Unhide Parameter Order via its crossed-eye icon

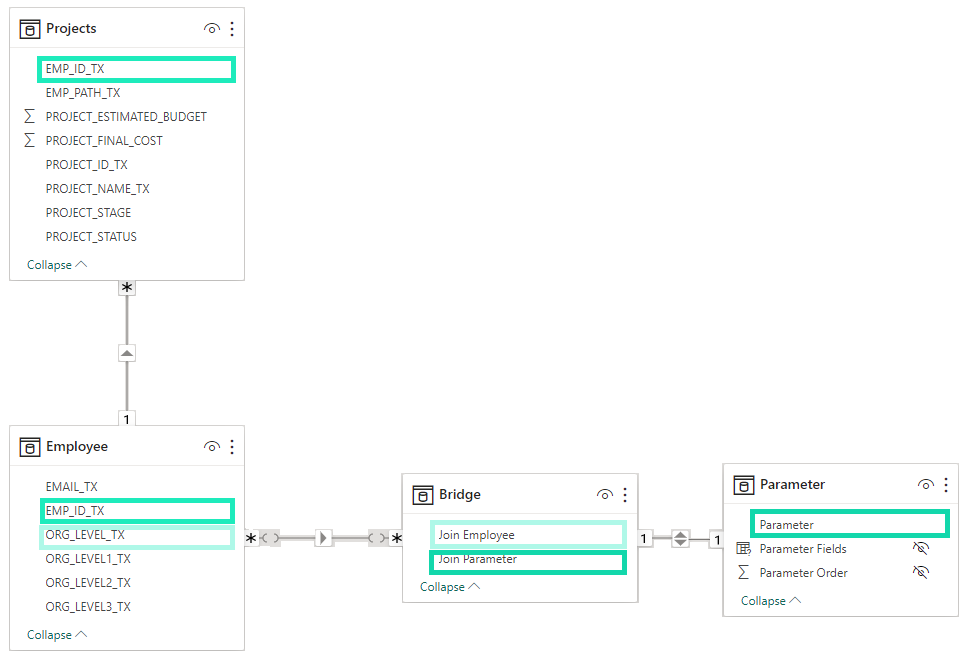tap(920, 572)
